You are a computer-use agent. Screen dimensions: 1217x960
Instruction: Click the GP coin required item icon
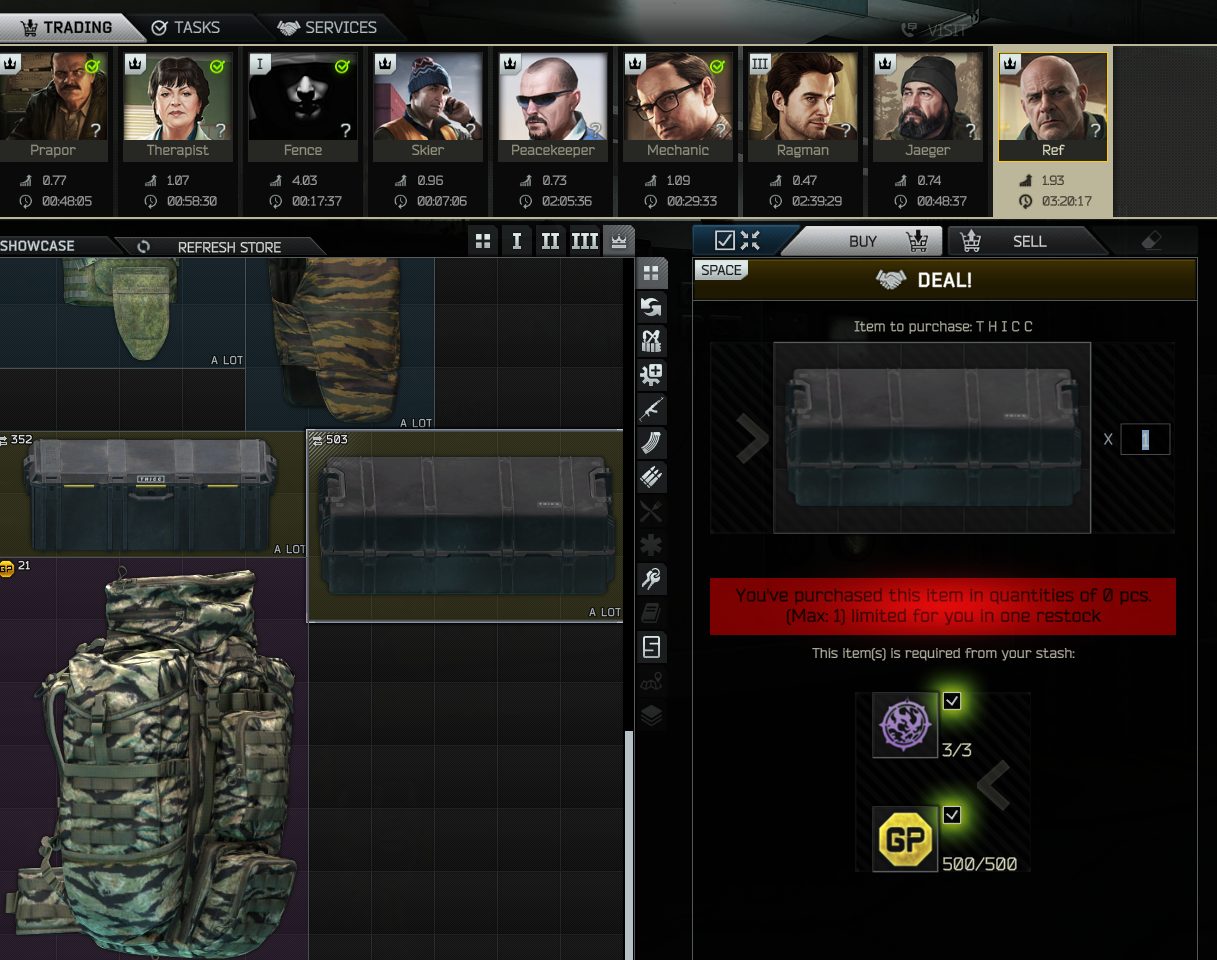pos(905,839)
